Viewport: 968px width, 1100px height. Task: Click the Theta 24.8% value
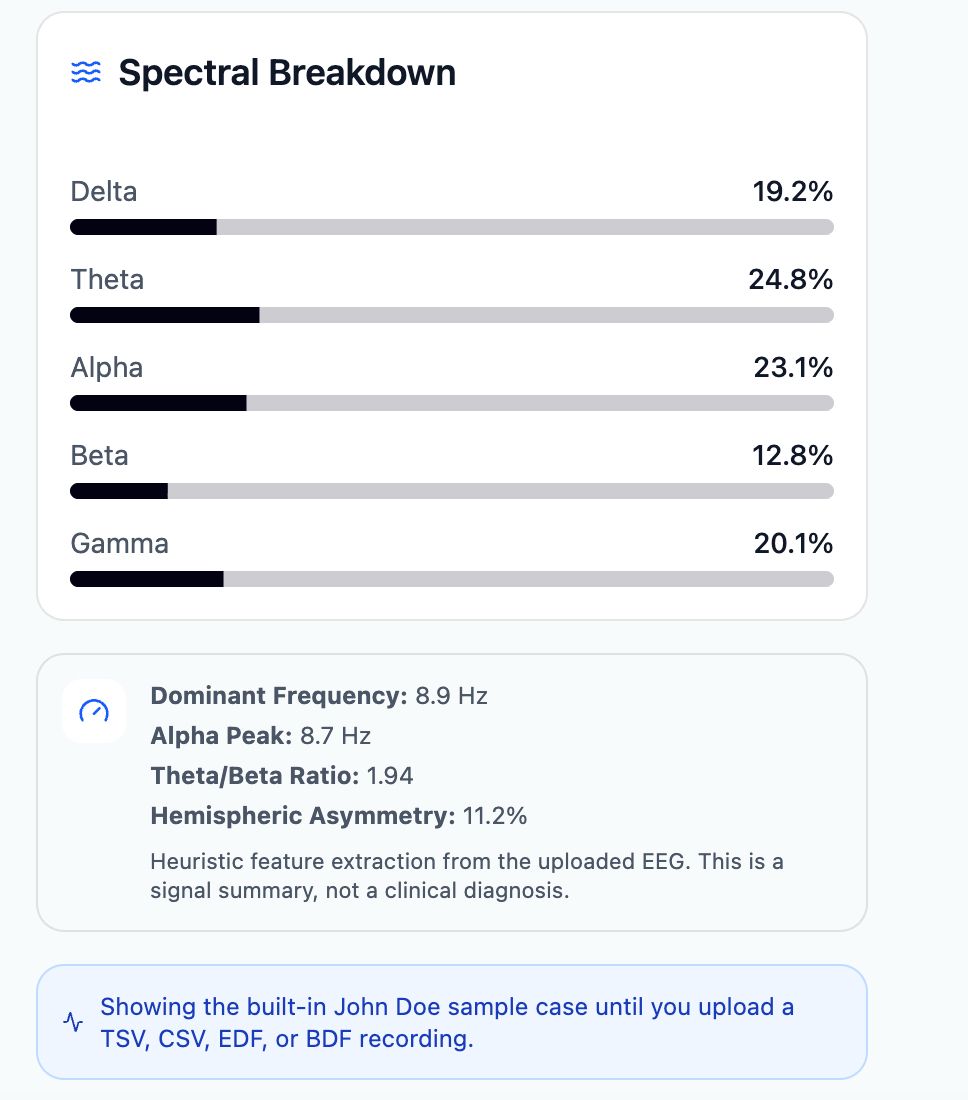[791, 279]
